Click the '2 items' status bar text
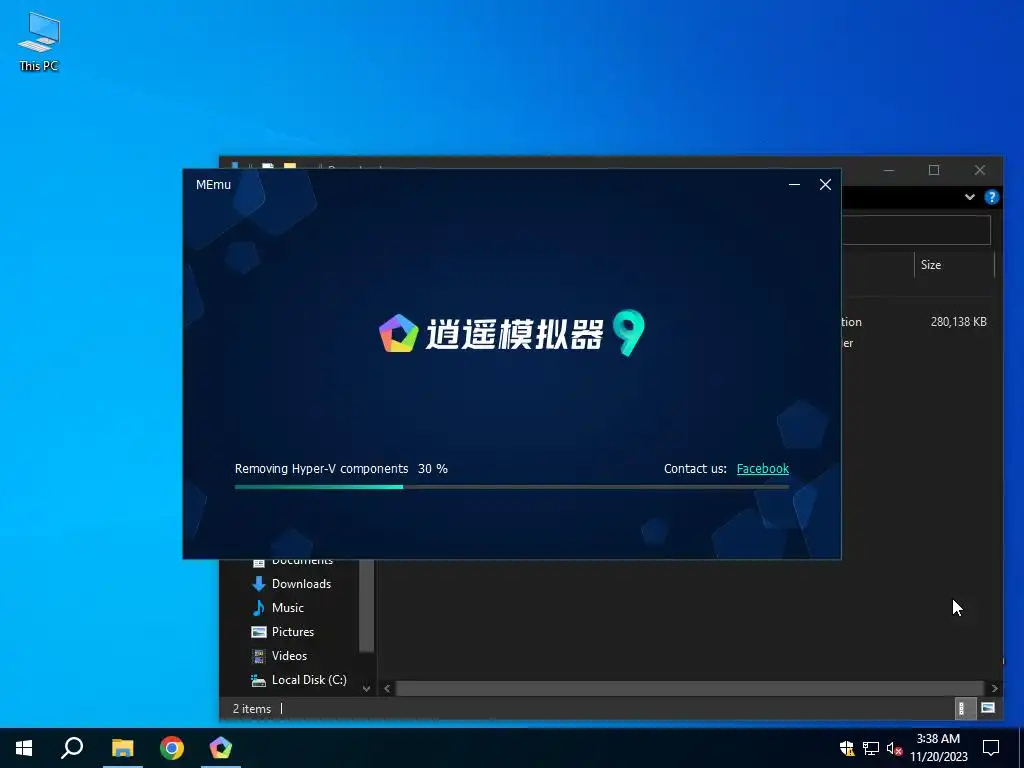1024x768 pixels. (x=251, y=709)
